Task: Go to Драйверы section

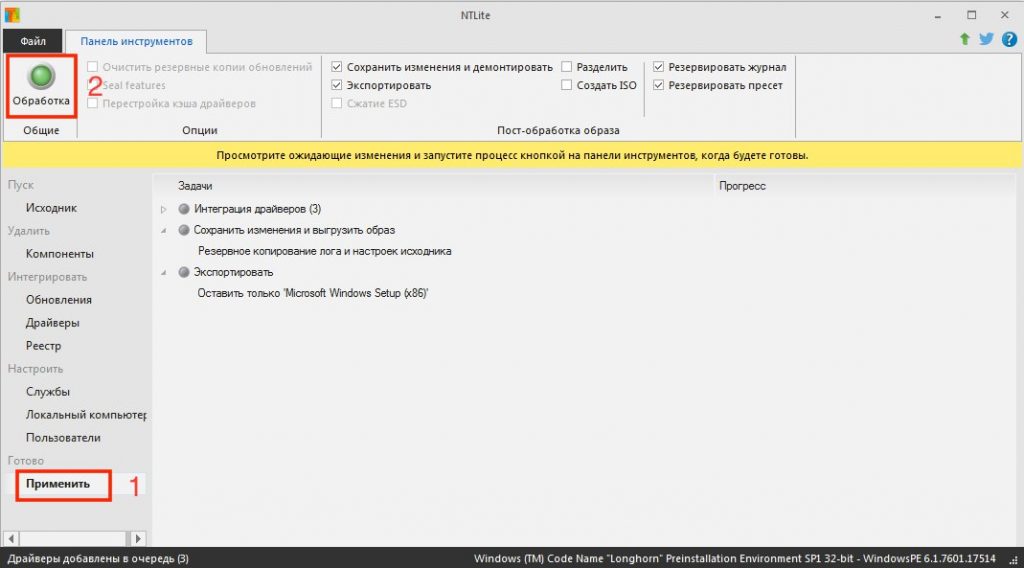Action: pos(52,323)
